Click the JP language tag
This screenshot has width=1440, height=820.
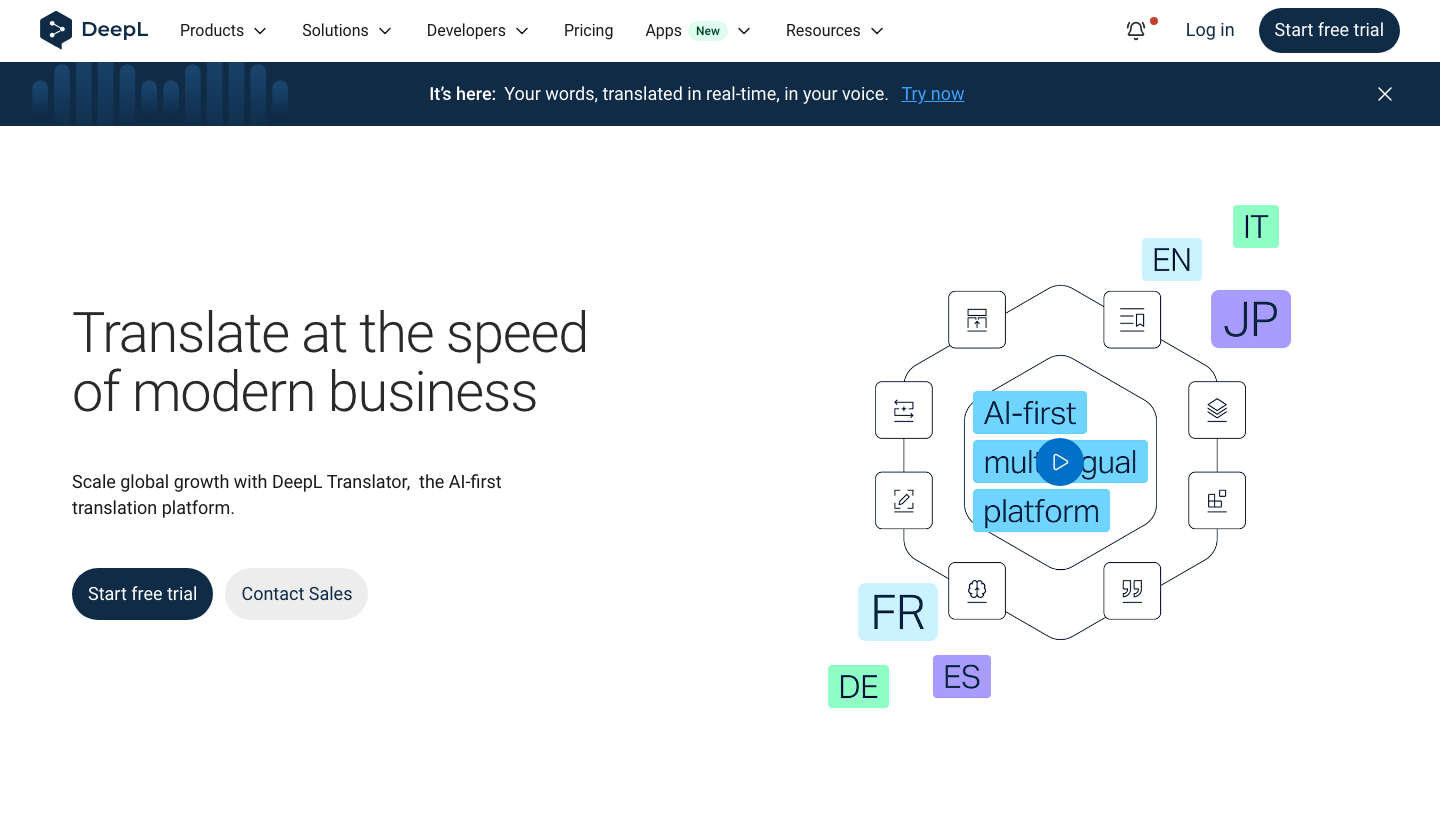[x=1251, y=319]
